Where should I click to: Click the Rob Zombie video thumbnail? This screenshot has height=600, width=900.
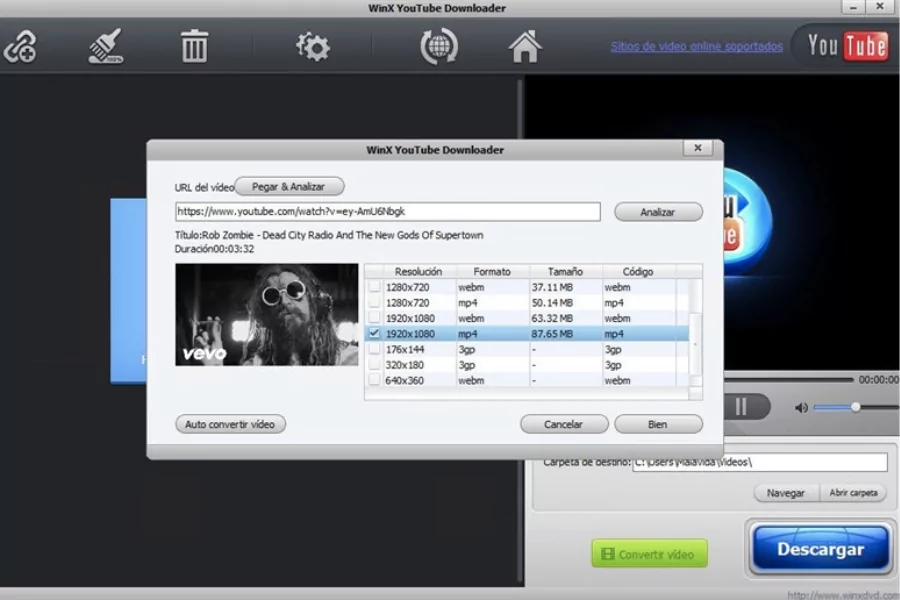(x=266, y=315)
